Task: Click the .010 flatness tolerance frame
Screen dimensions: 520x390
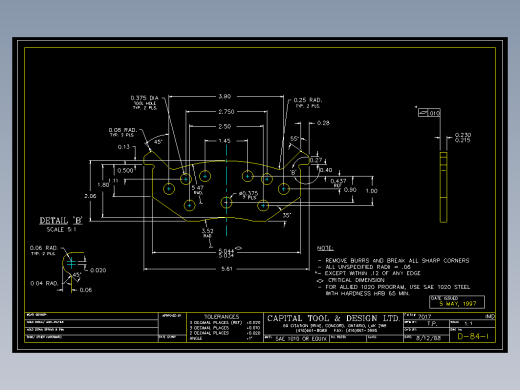Action: click(x=429, y=113)
